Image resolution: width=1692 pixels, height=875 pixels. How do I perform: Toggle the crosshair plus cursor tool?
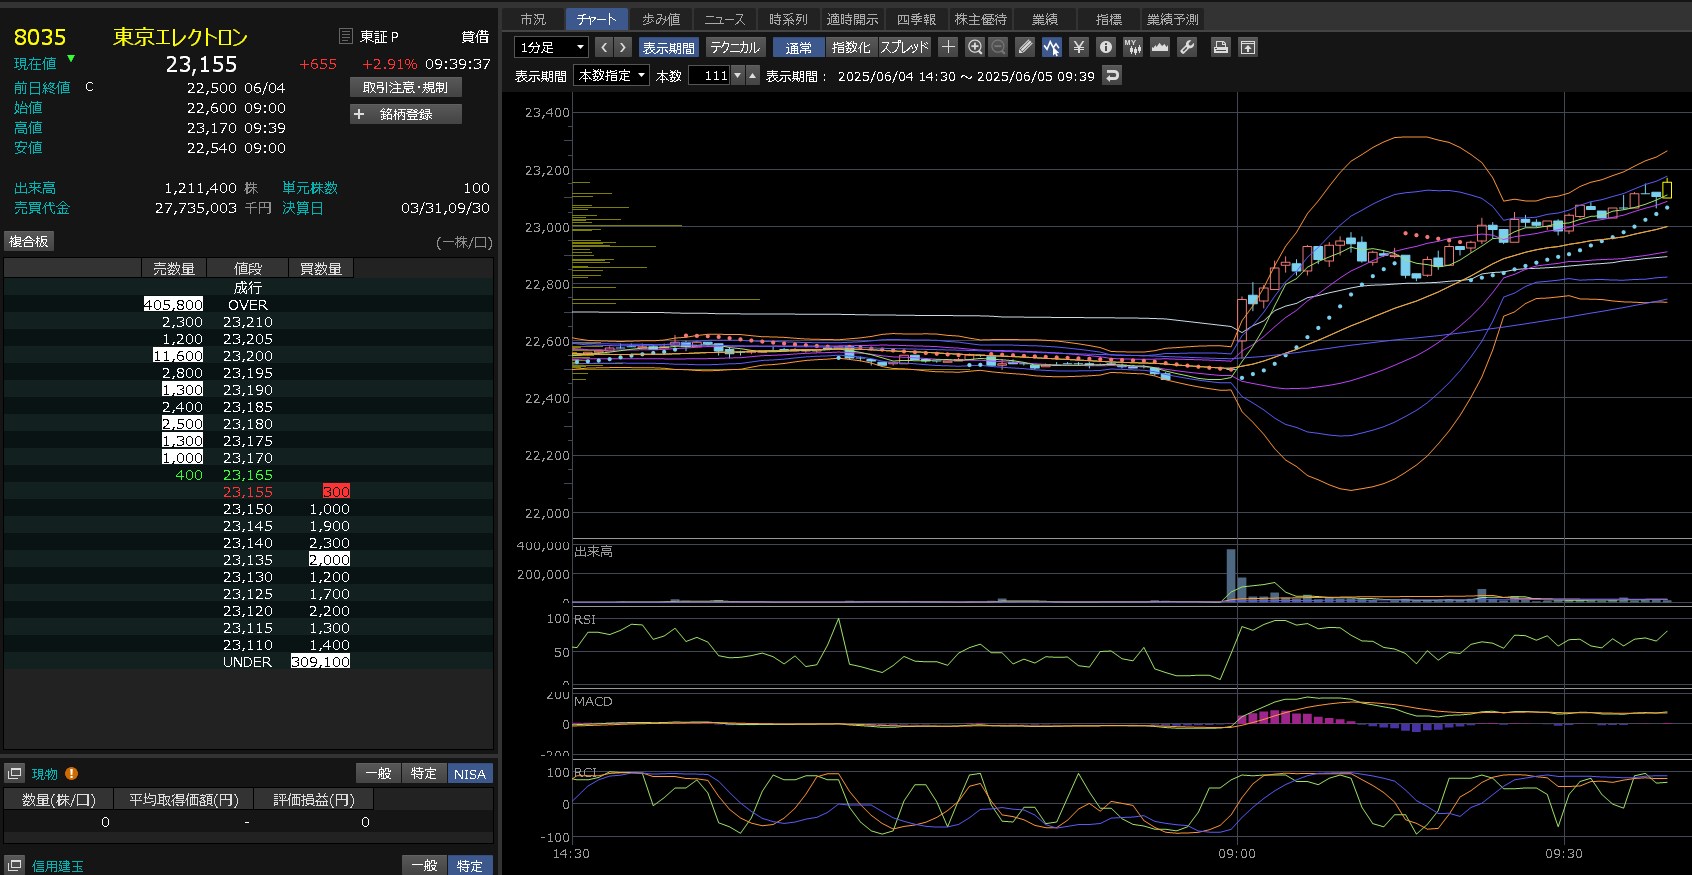[x=948, y=47]
